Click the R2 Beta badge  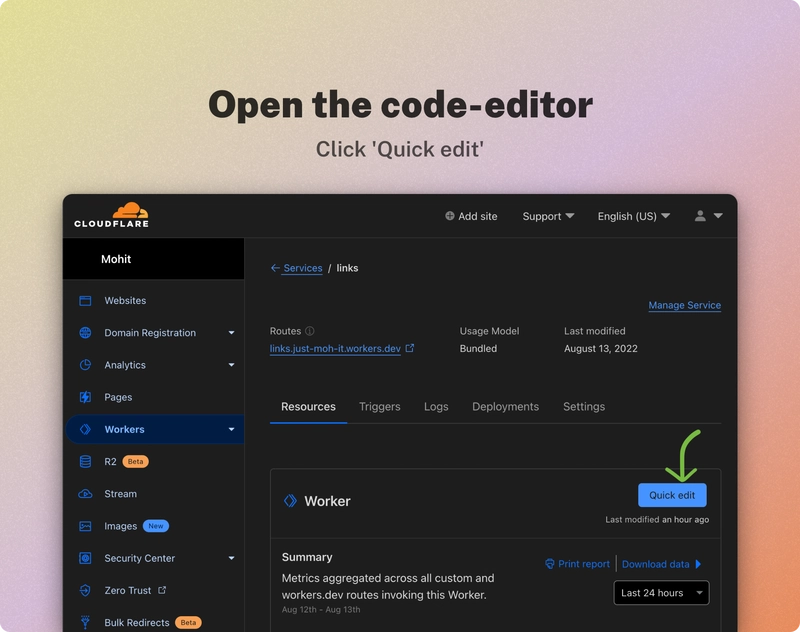pos(135,461)
